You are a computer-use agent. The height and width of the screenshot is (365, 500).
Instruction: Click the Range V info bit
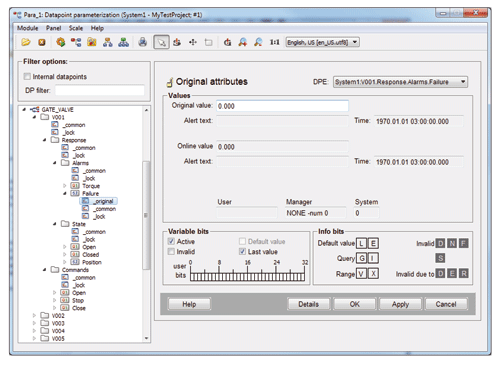pos(361,274)
